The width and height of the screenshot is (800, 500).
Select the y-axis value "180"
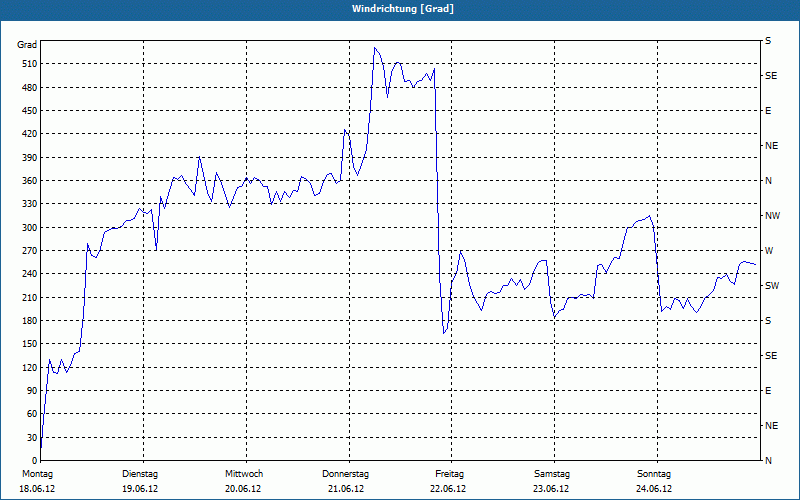[30, 321]
